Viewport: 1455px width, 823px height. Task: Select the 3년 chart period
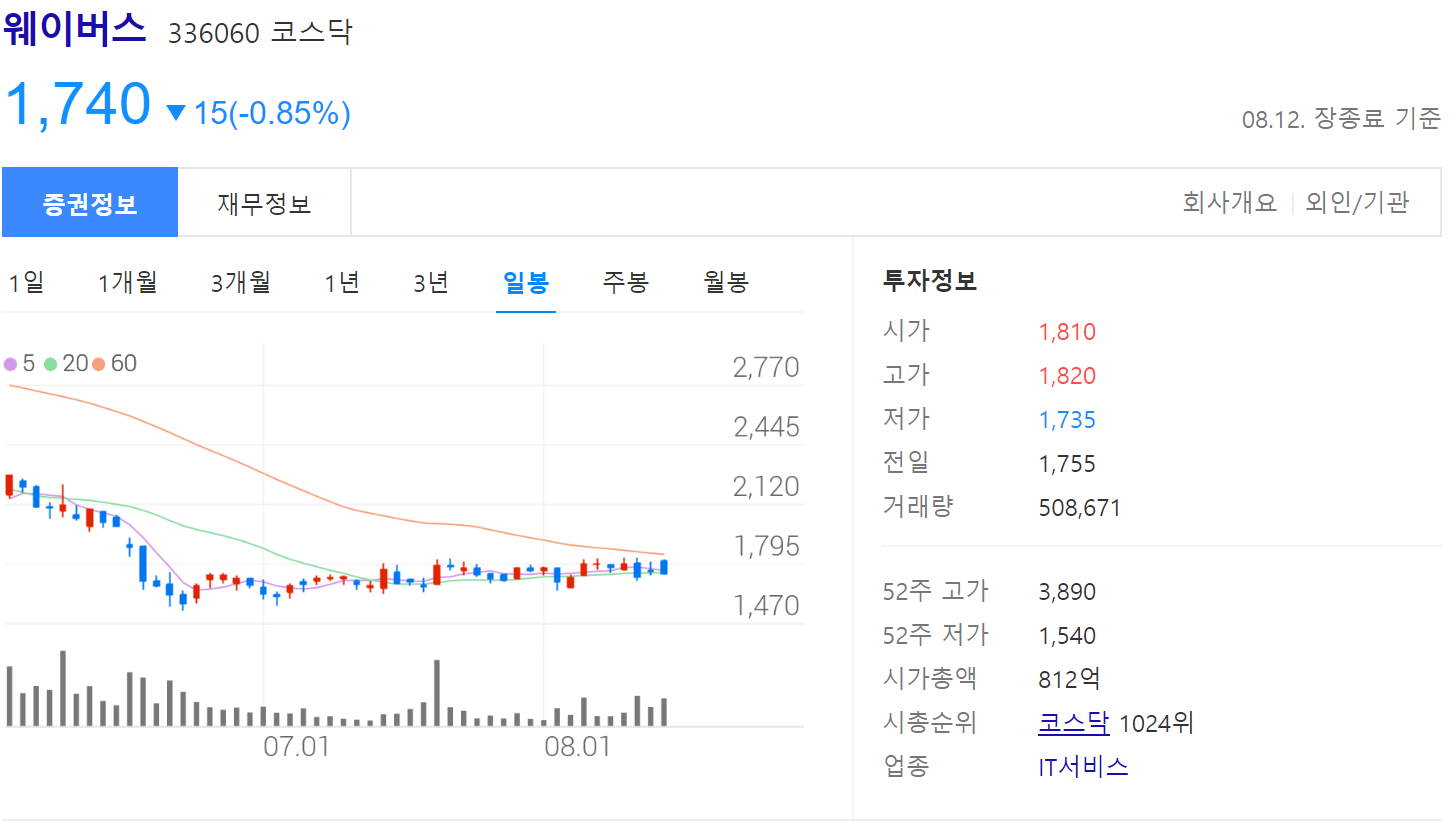pos(431,283)
